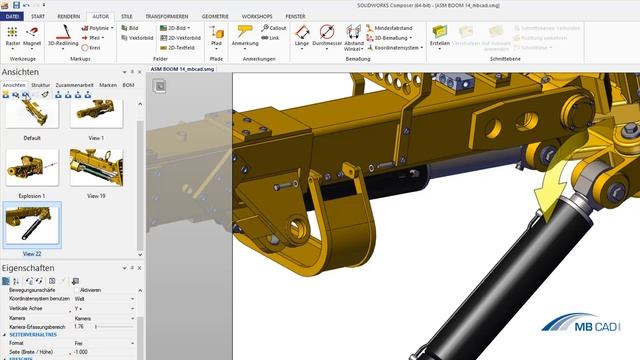Viewport: 640px width, 360px height.
Task: Open the Eigenschaften panel options arrow
Action: coord(124,268)
